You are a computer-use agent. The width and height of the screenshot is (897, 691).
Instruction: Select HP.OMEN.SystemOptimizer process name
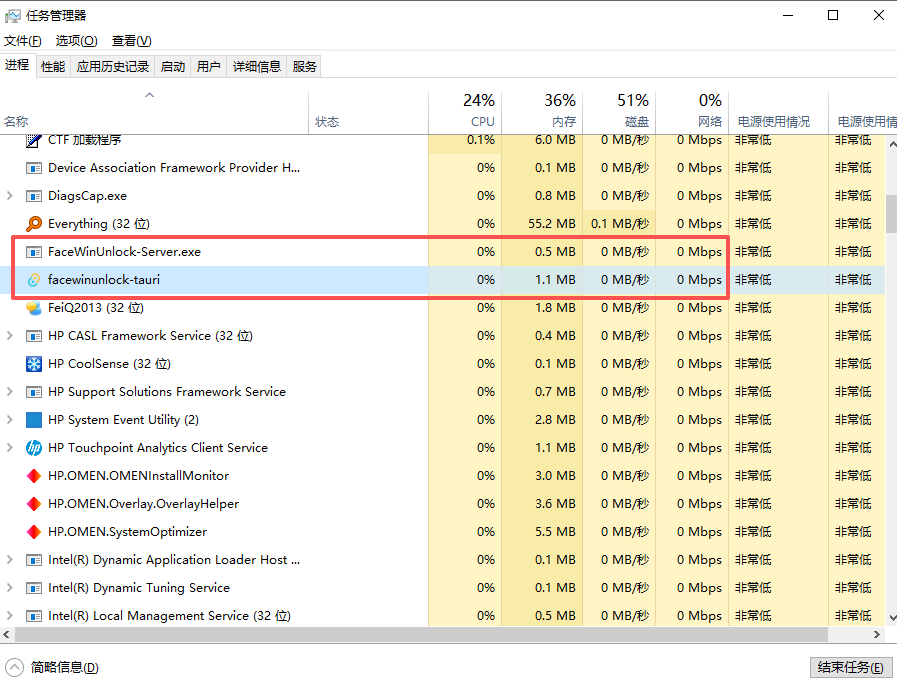pos(127,532)
